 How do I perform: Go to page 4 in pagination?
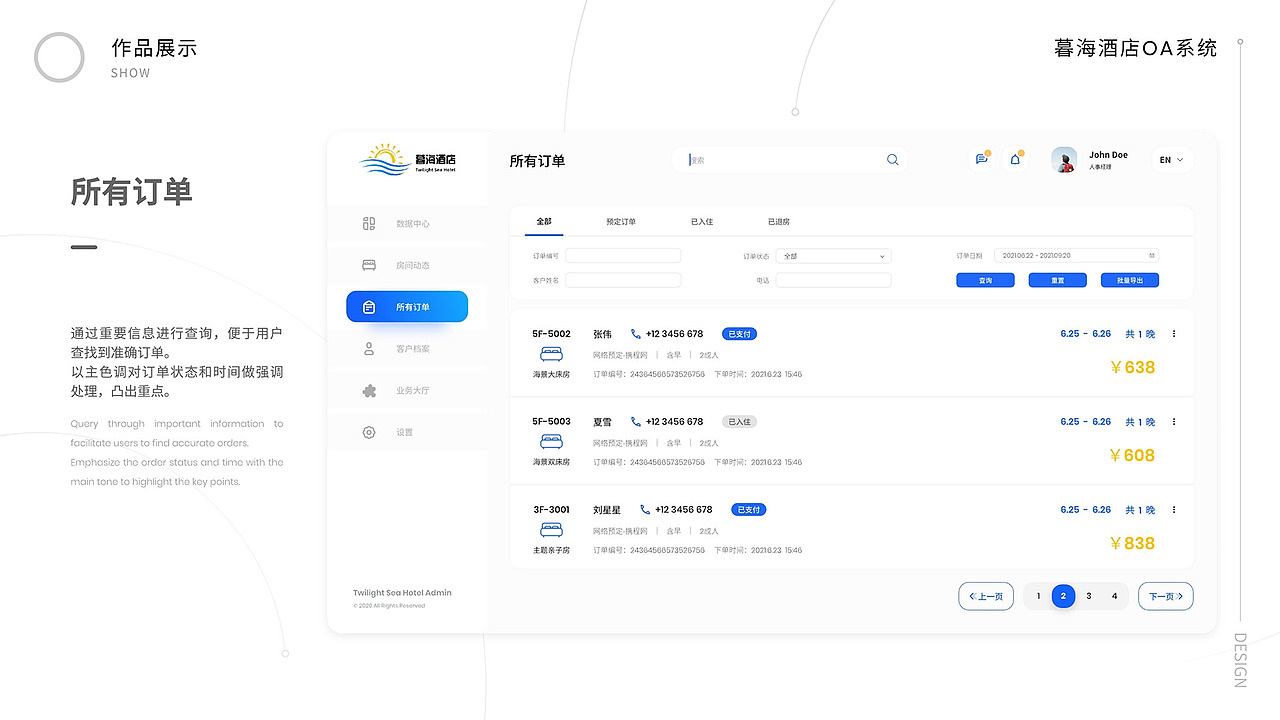click(1114, 596)
